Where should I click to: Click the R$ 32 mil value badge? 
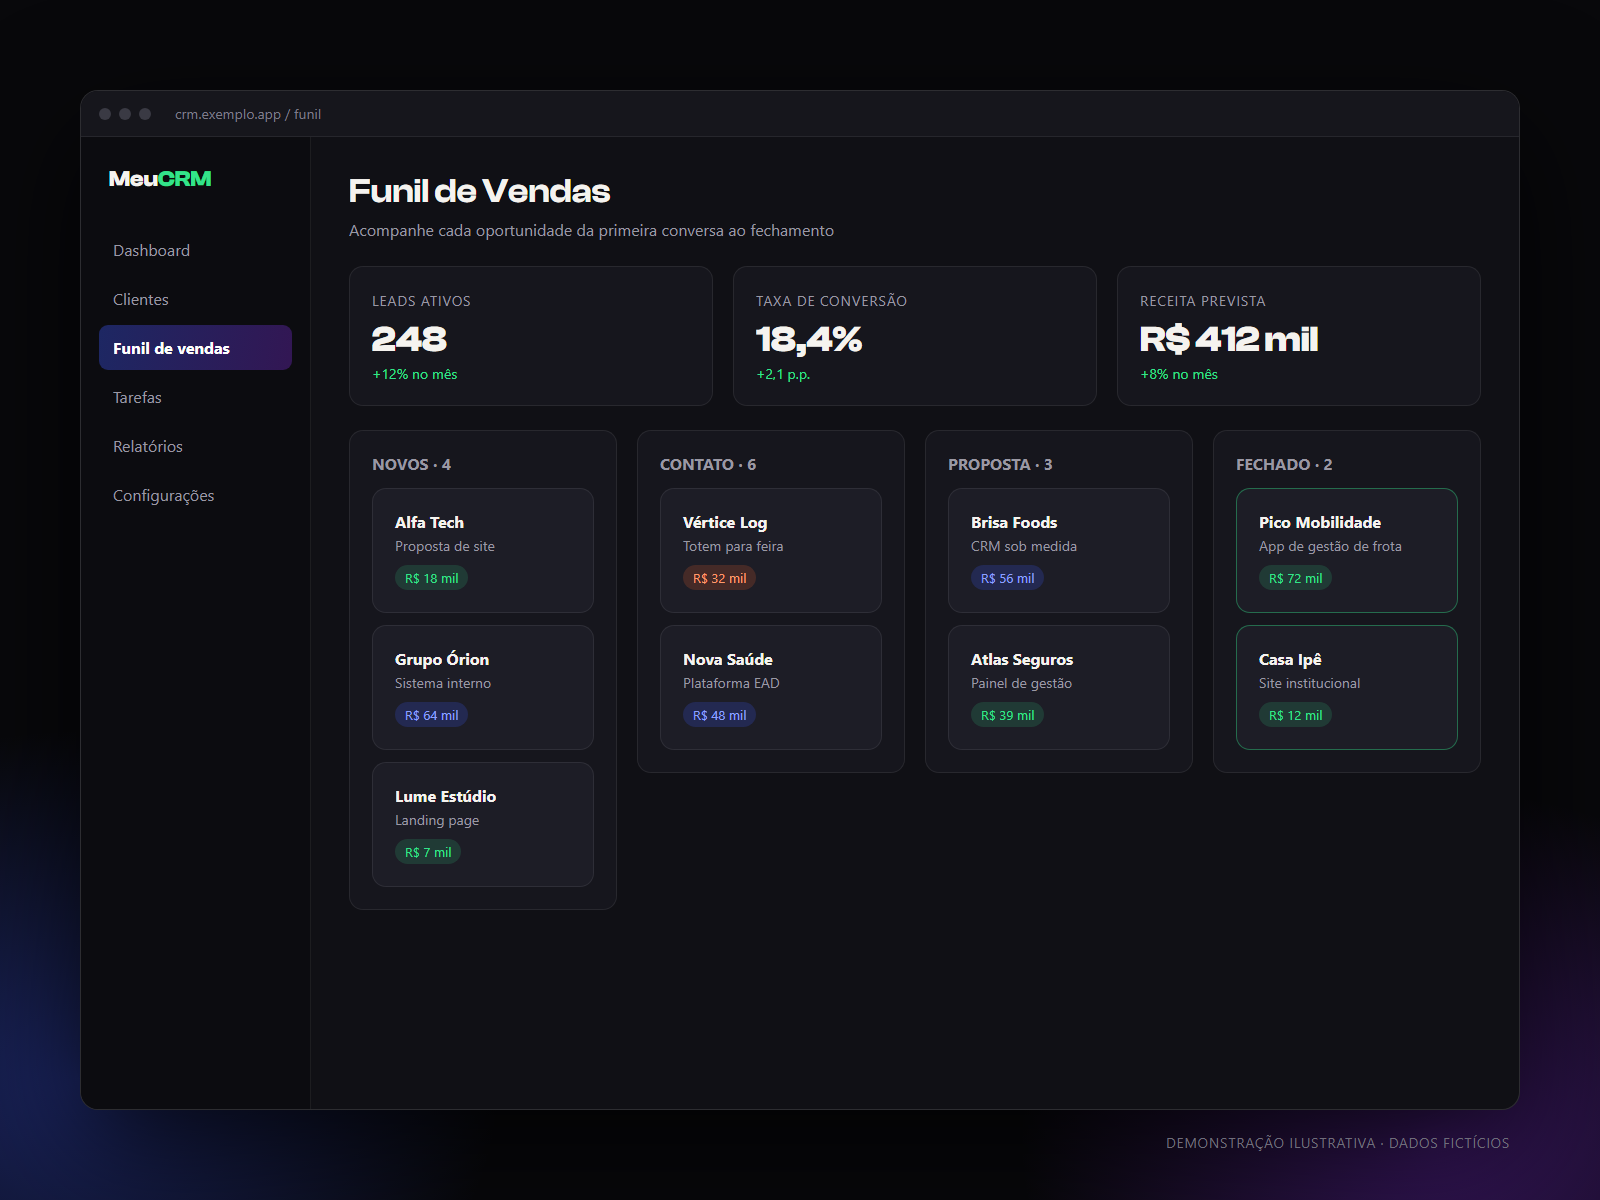coord(719,578)
